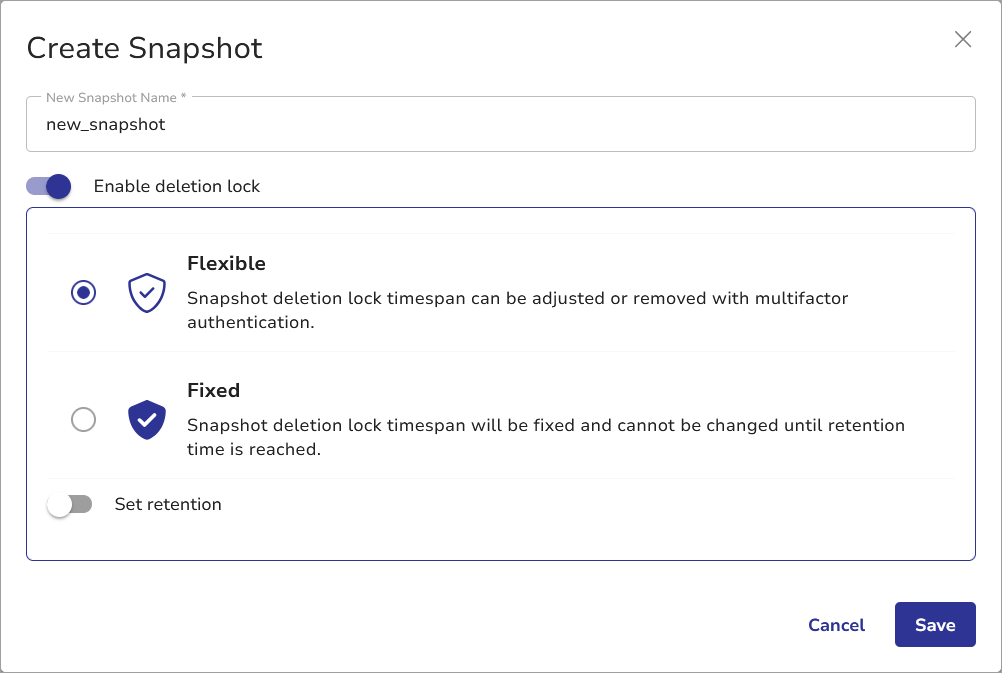This screenshot has width=1002, height=673.
Task: Click the "New Snapshot Name *" floating label
Action: click(117, 98)
